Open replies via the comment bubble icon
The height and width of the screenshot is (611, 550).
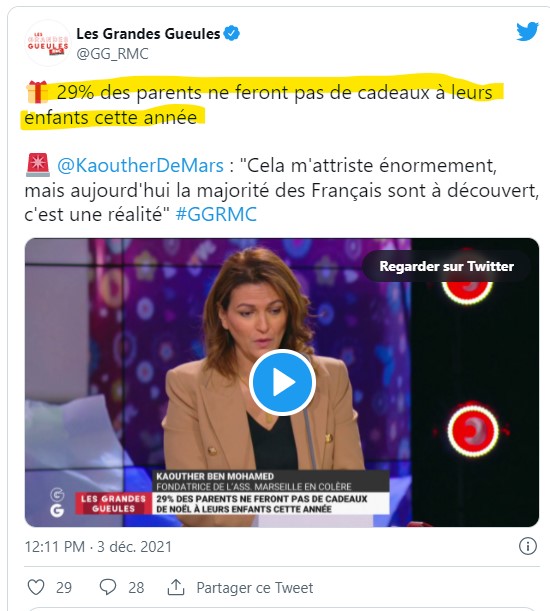(108, 587)
